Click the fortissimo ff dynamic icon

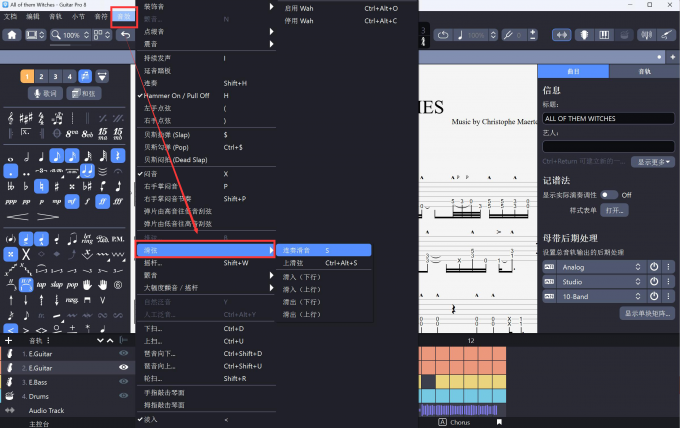point(103,200)
